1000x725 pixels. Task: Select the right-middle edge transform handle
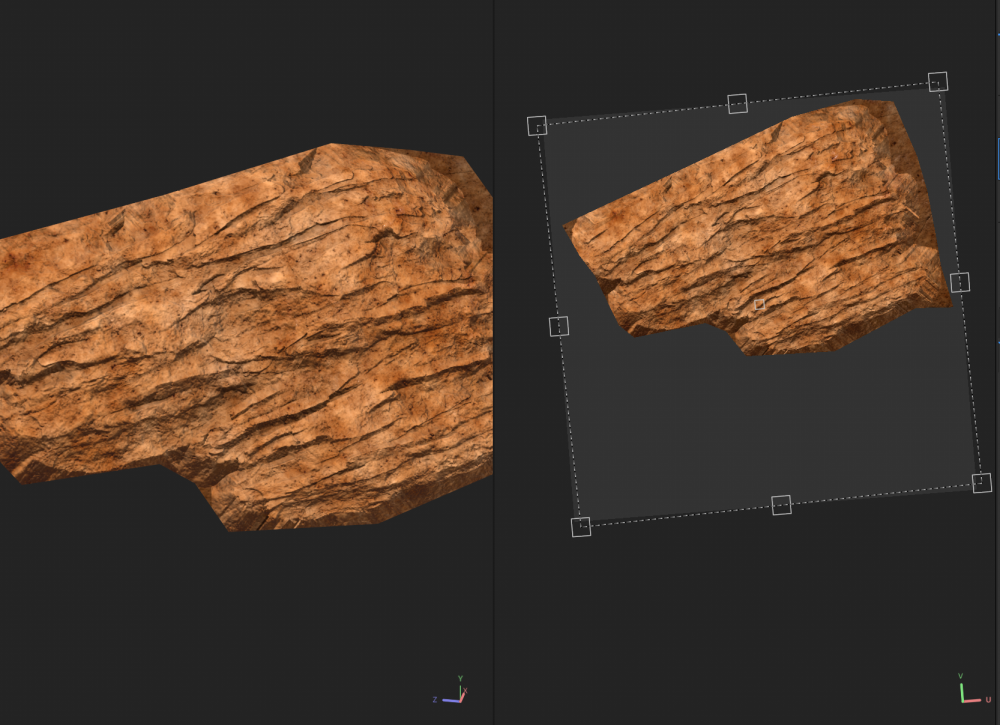pyautogui.click(x=960, y=282)
